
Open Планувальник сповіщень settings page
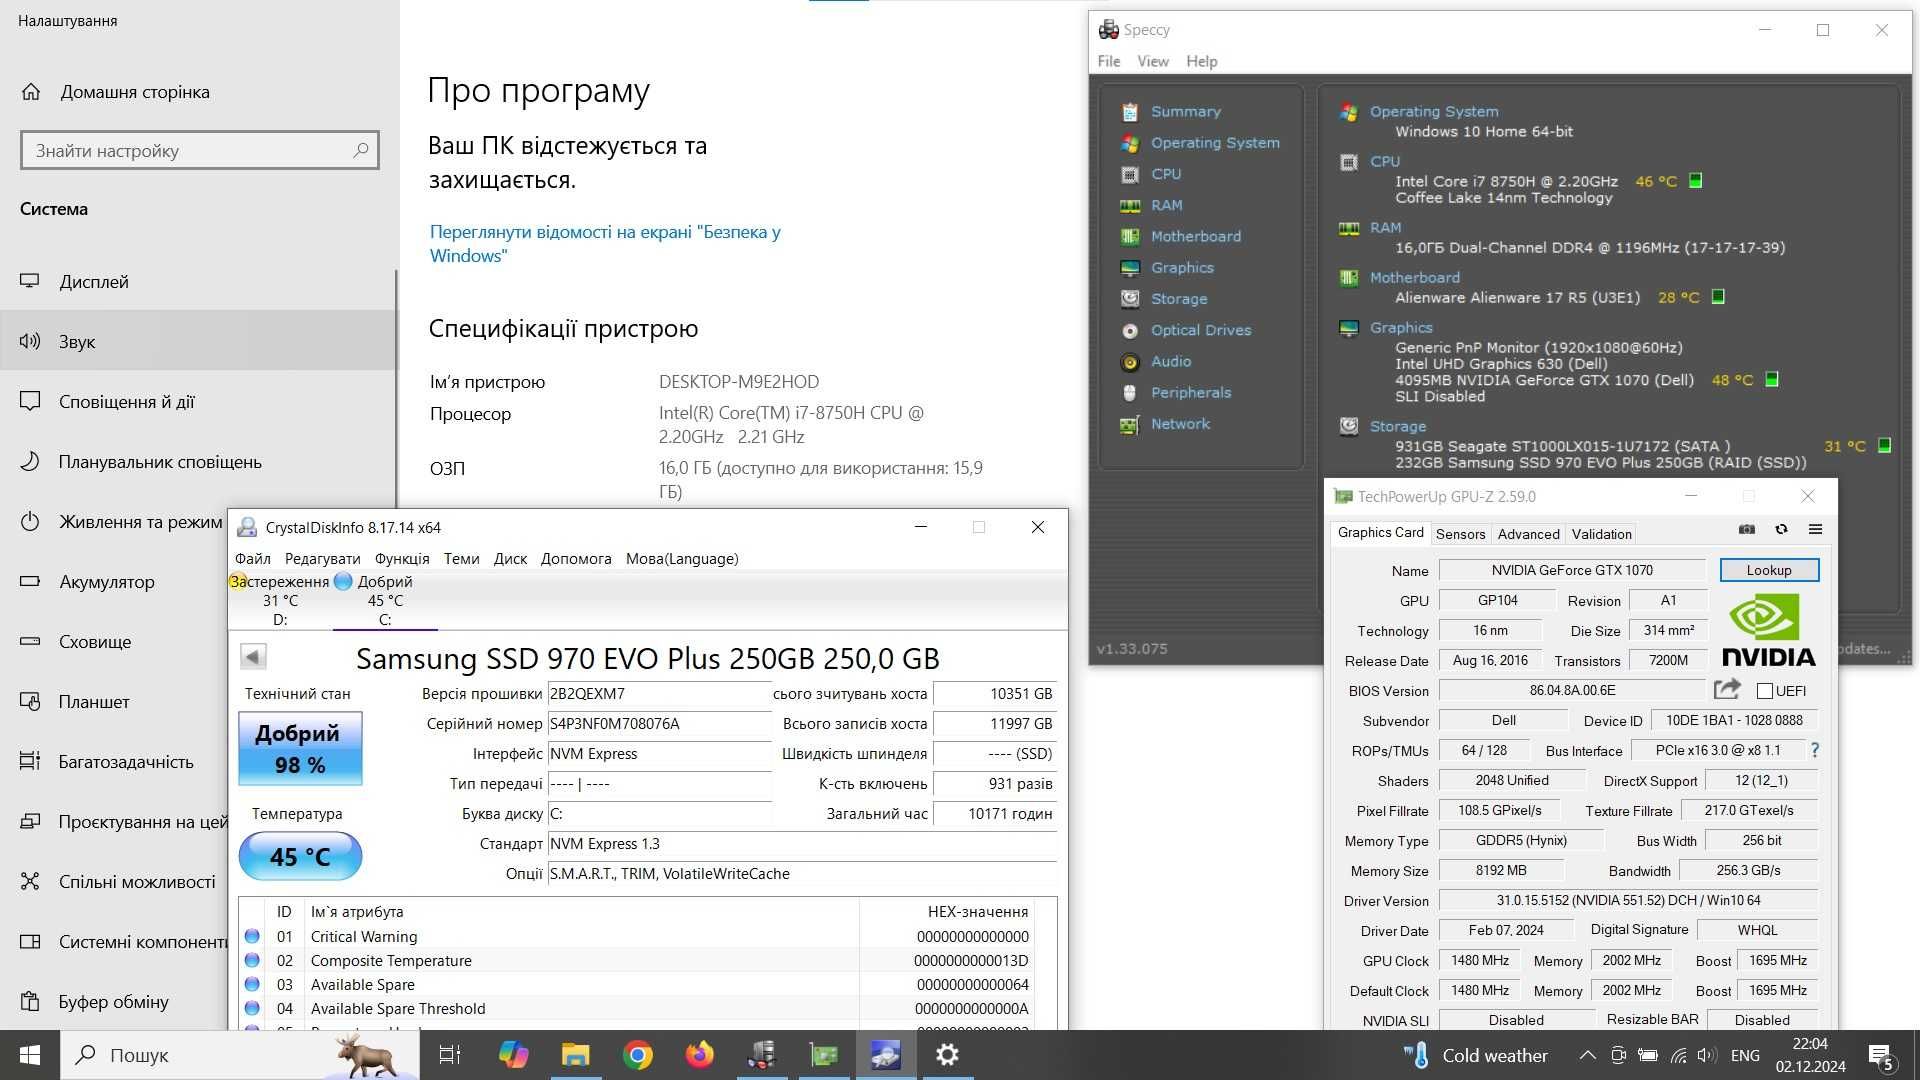[x=198, y=462]
